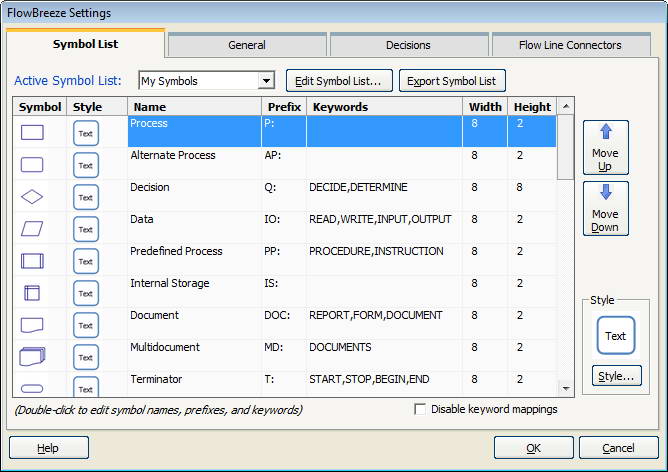Click the PROCEDURE,INSTRUCTION keywords cell
The image size is (668, 472).
click(x=384, y=259)
